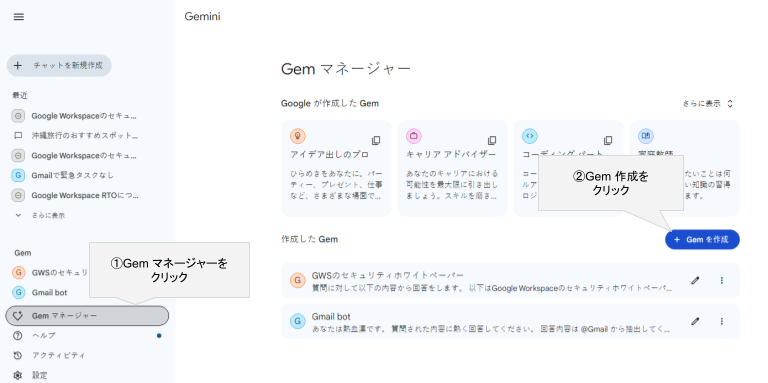Select Gem マネージャー in sidebar
768x383 pixels.
tap(87, 316)
